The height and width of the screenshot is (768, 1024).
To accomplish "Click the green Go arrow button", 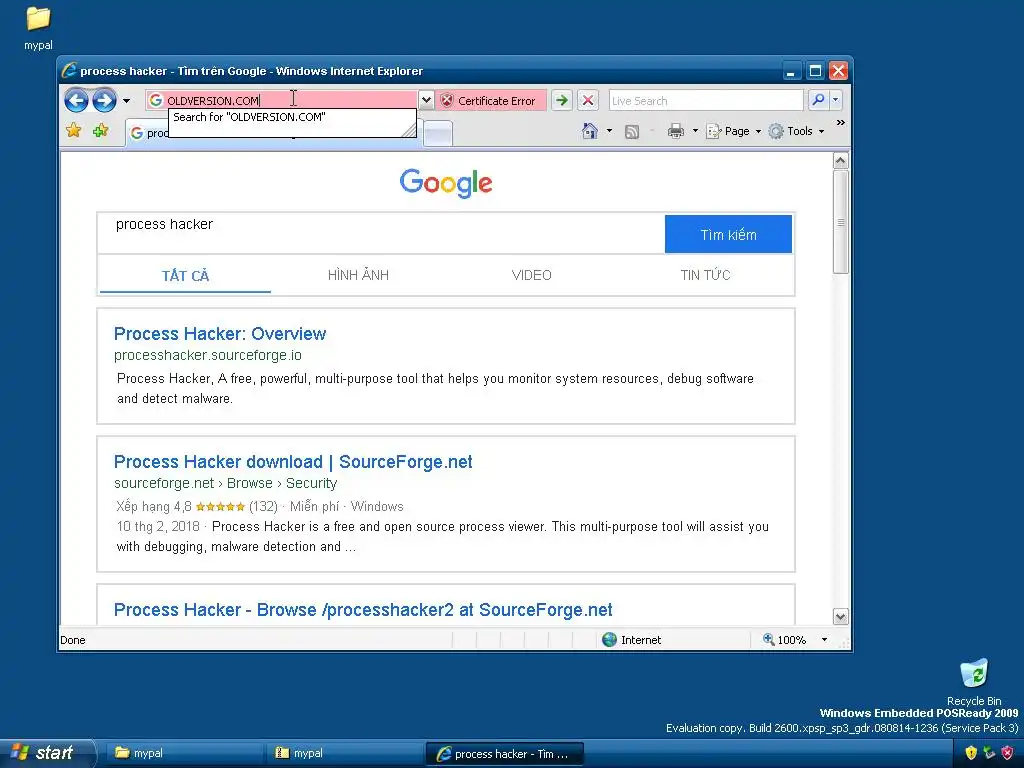I will [x=561, y=101].
